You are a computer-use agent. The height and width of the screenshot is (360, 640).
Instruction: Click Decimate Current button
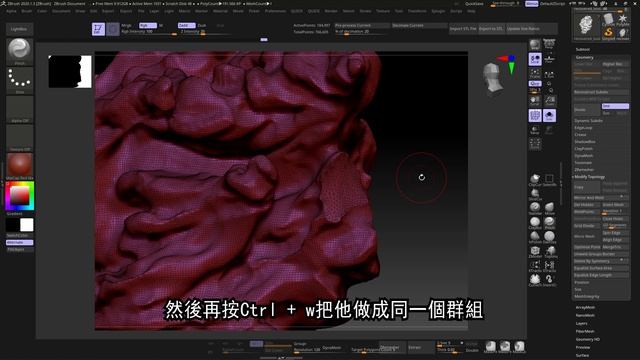(419, 25)
